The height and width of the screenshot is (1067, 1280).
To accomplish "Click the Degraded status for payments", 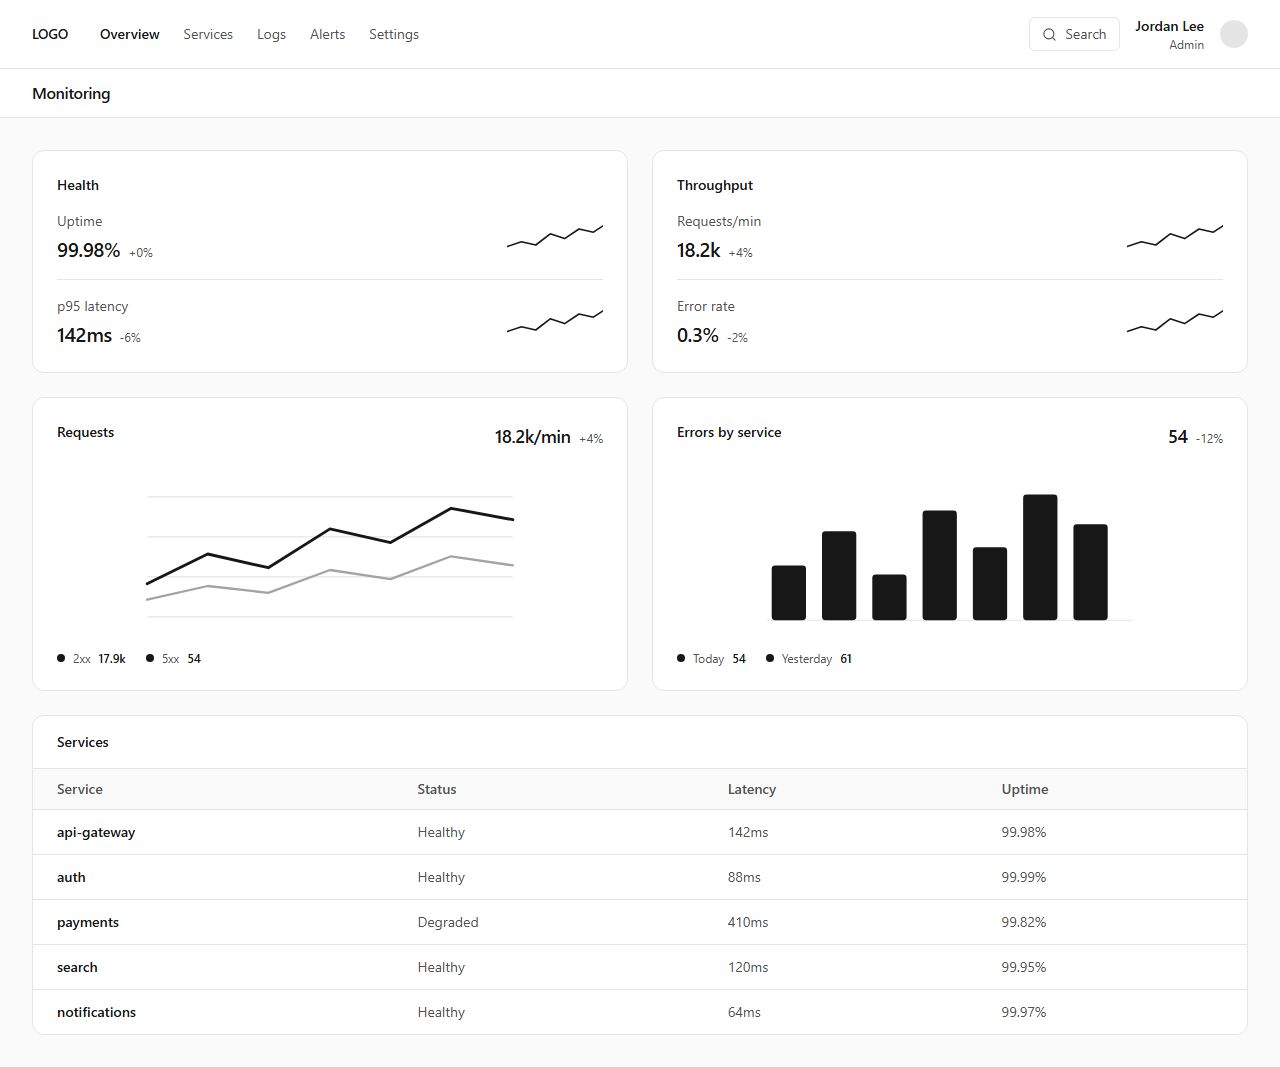I will coord(448,922).
